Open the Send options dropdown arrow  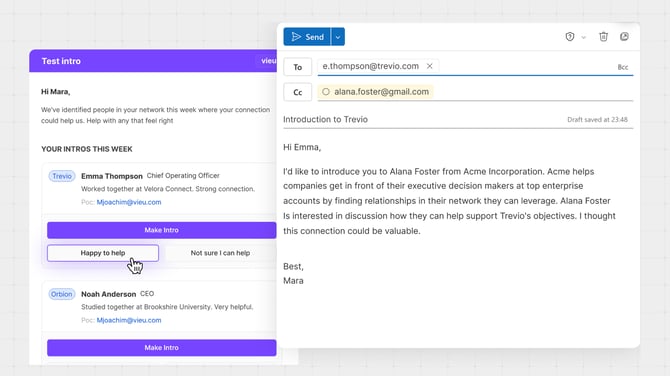tap(338, 37)
